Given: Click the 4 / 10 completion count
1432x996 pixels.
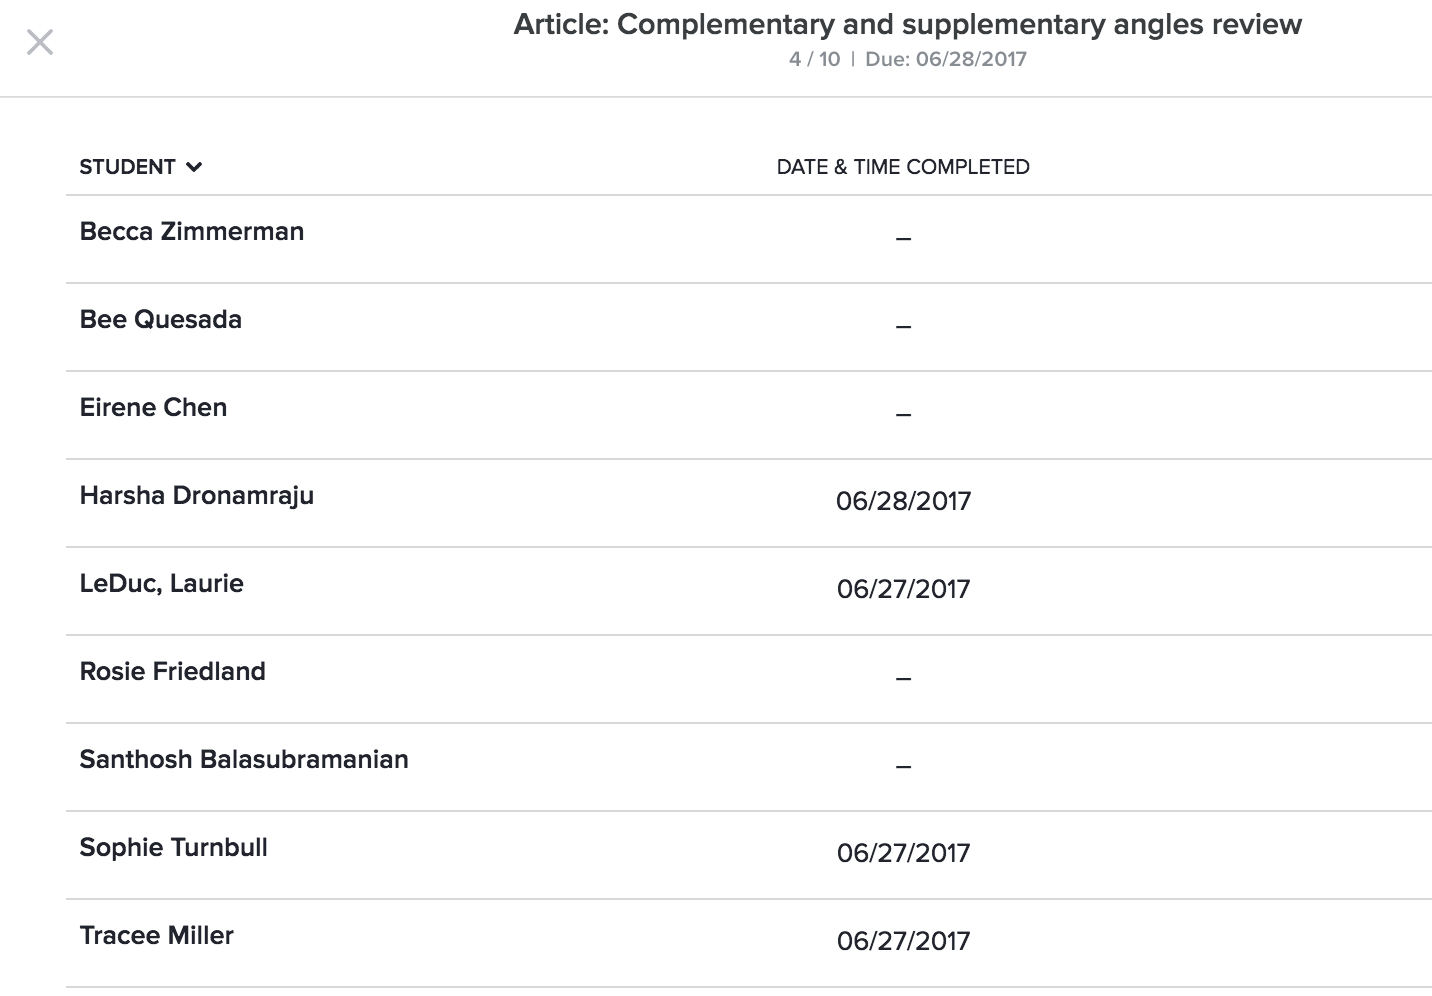Looking at the screenshot, I should 814,59.
